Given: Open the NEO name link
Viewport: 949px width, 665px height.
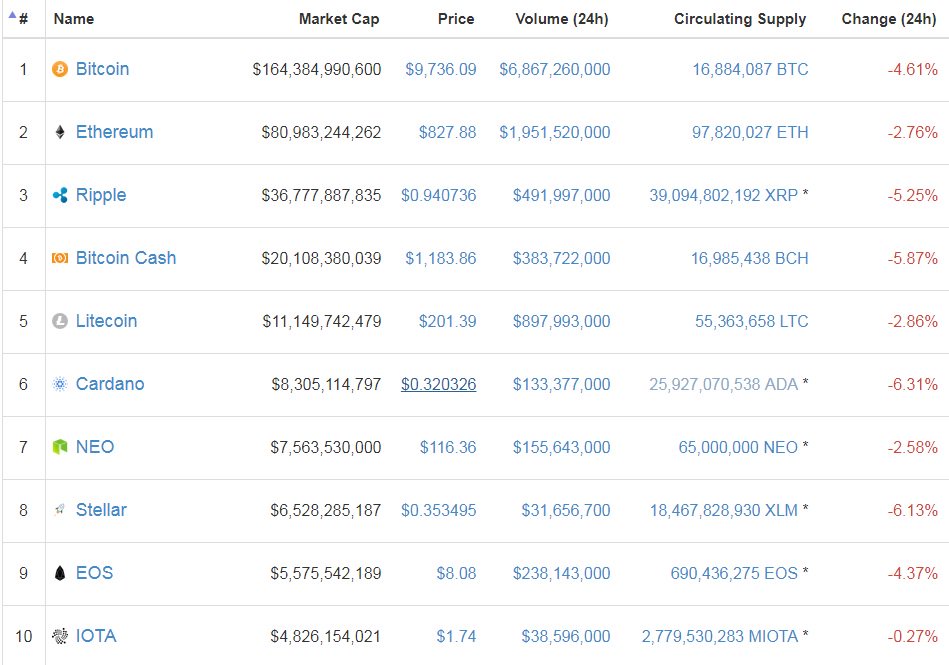Looking at the screenshot, I should pyautogui.click(x=95, y=447).
